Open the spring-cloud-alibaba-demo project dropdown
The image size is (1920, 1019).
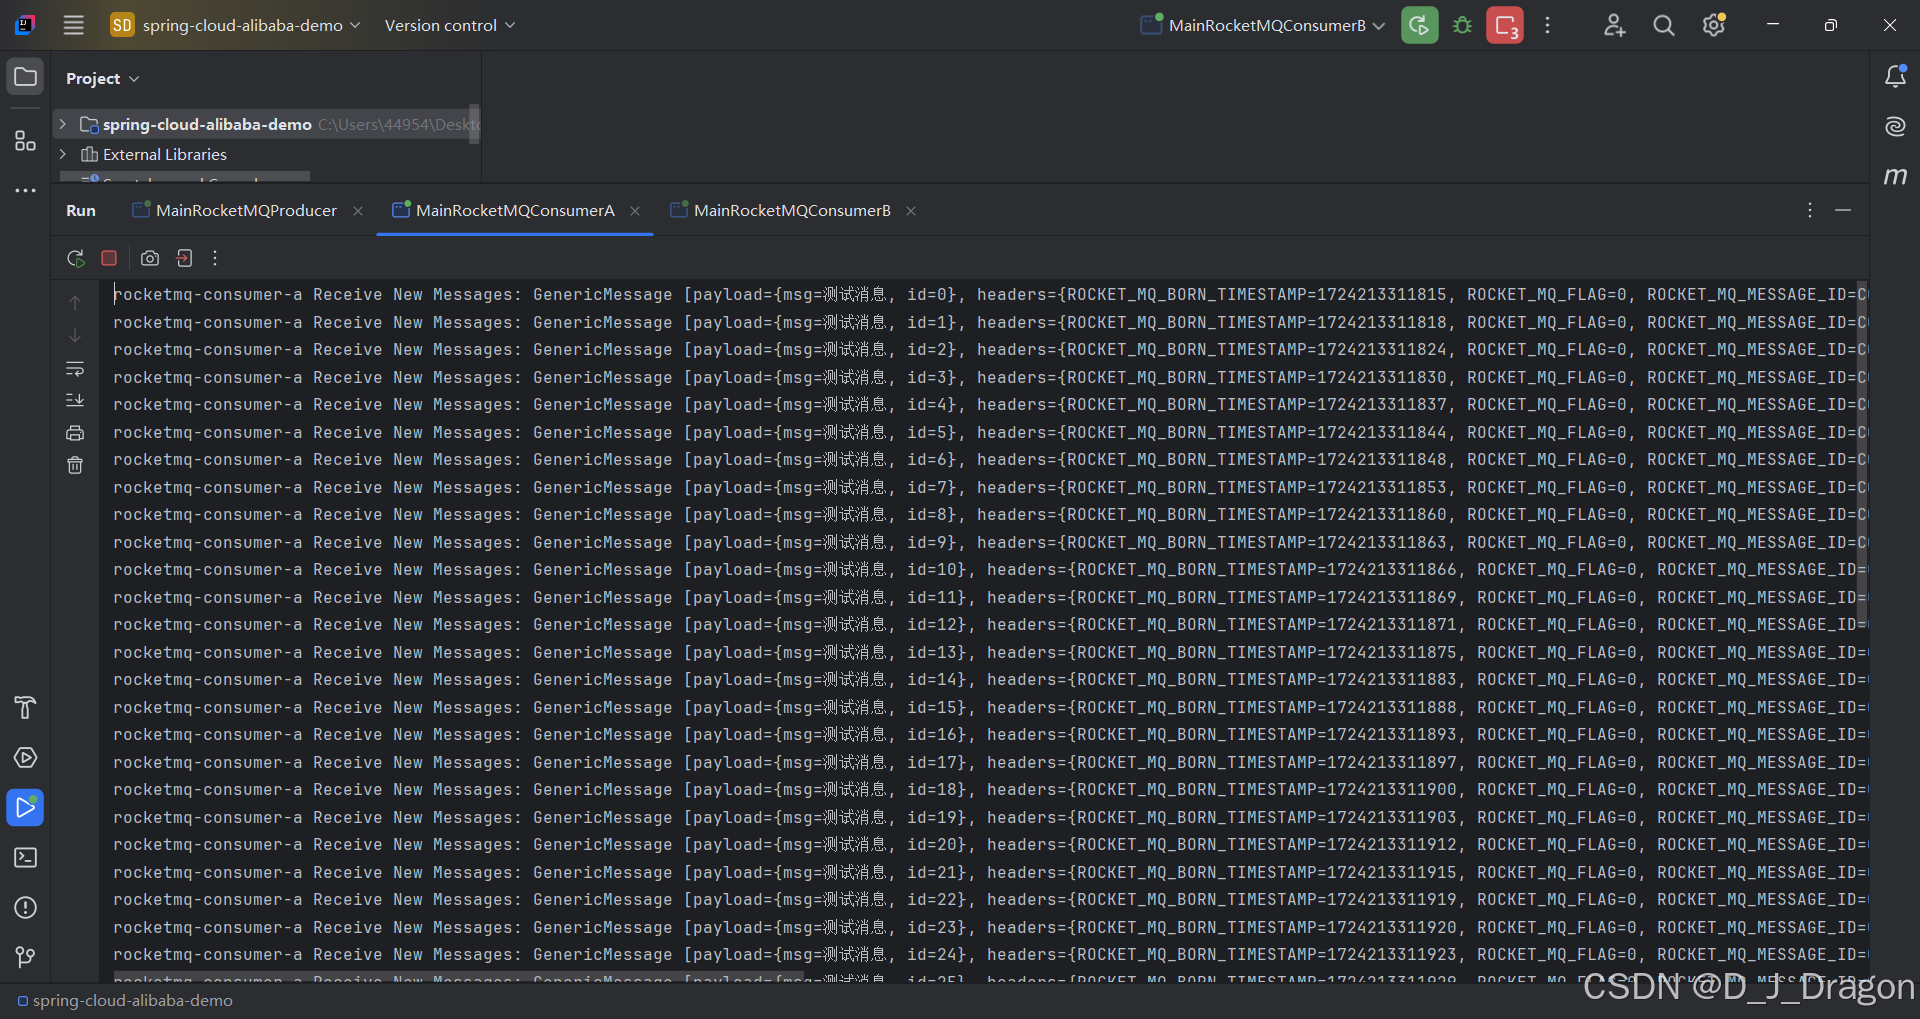(x=235, y=25)
